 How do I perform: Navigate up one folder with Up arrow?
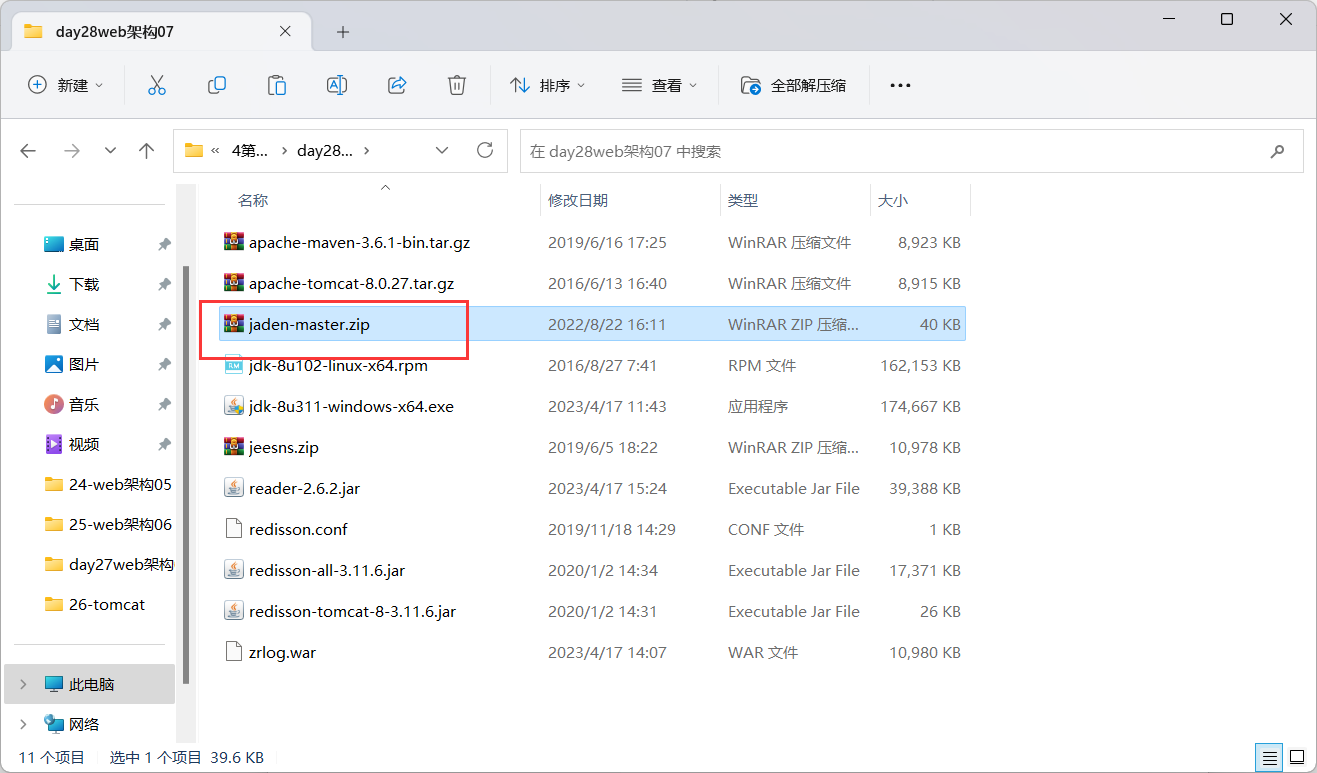[147, 151]
